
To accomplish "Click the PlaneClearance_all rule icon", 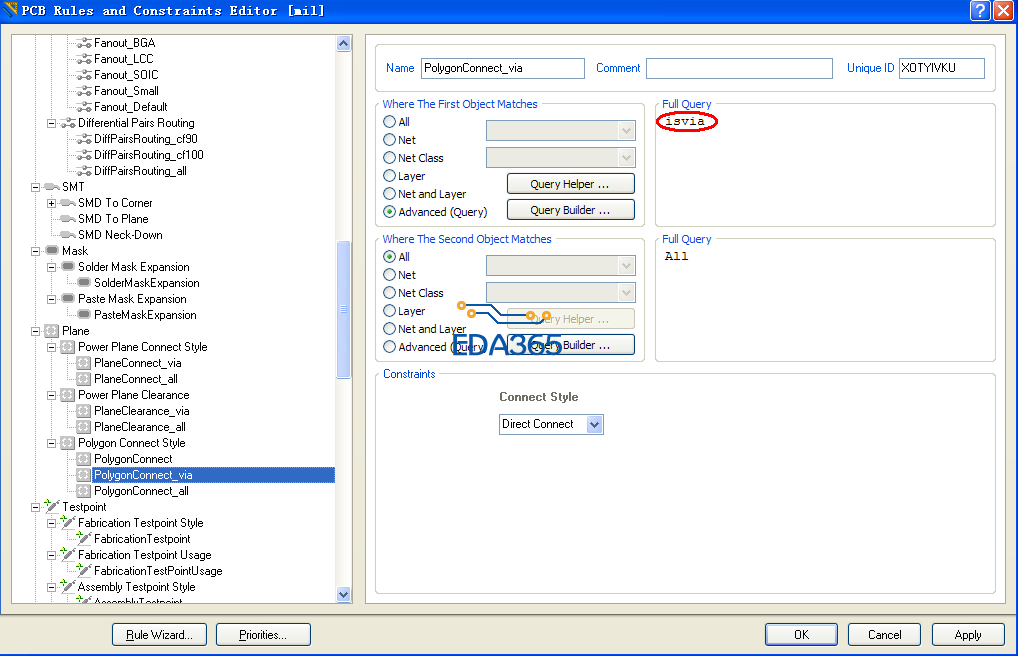I will [x=84, y=427].
